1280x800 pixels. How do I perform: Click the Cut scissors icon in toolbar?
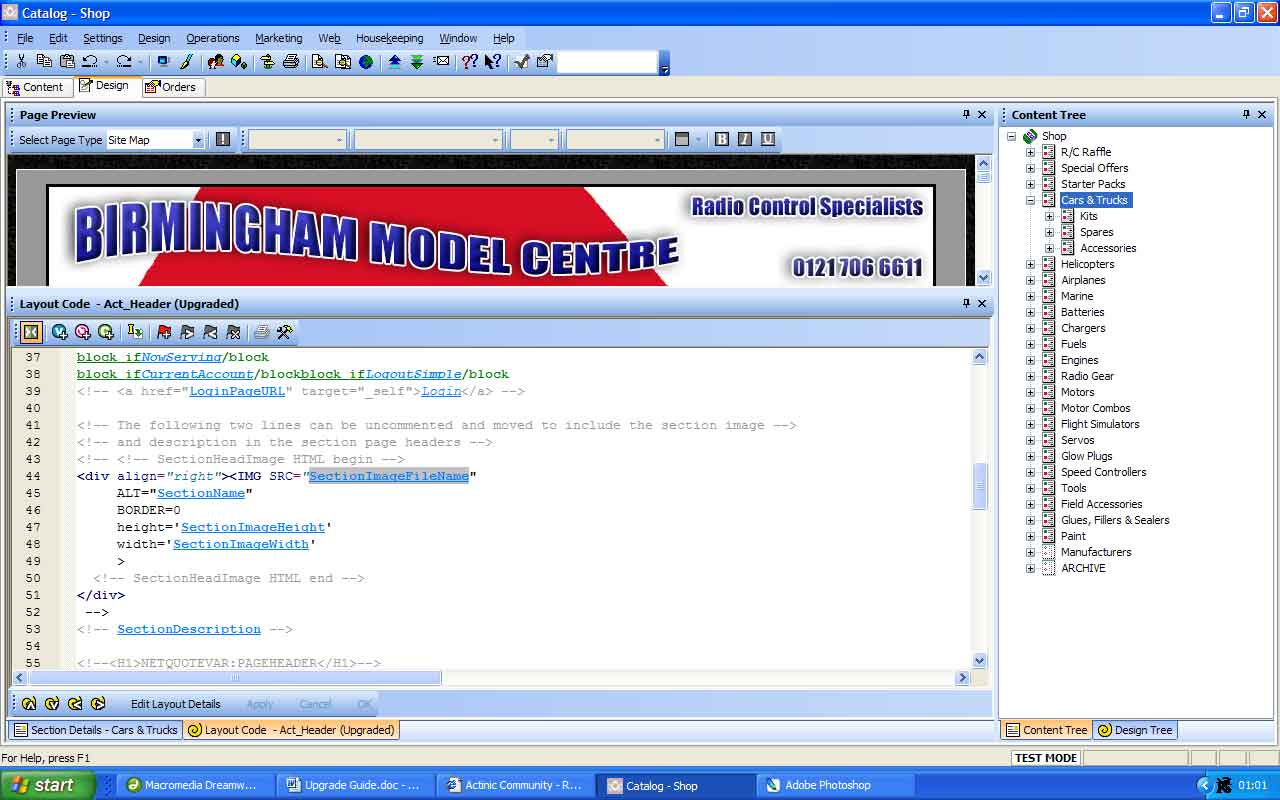pyautogui.click(x=21, y=62)
